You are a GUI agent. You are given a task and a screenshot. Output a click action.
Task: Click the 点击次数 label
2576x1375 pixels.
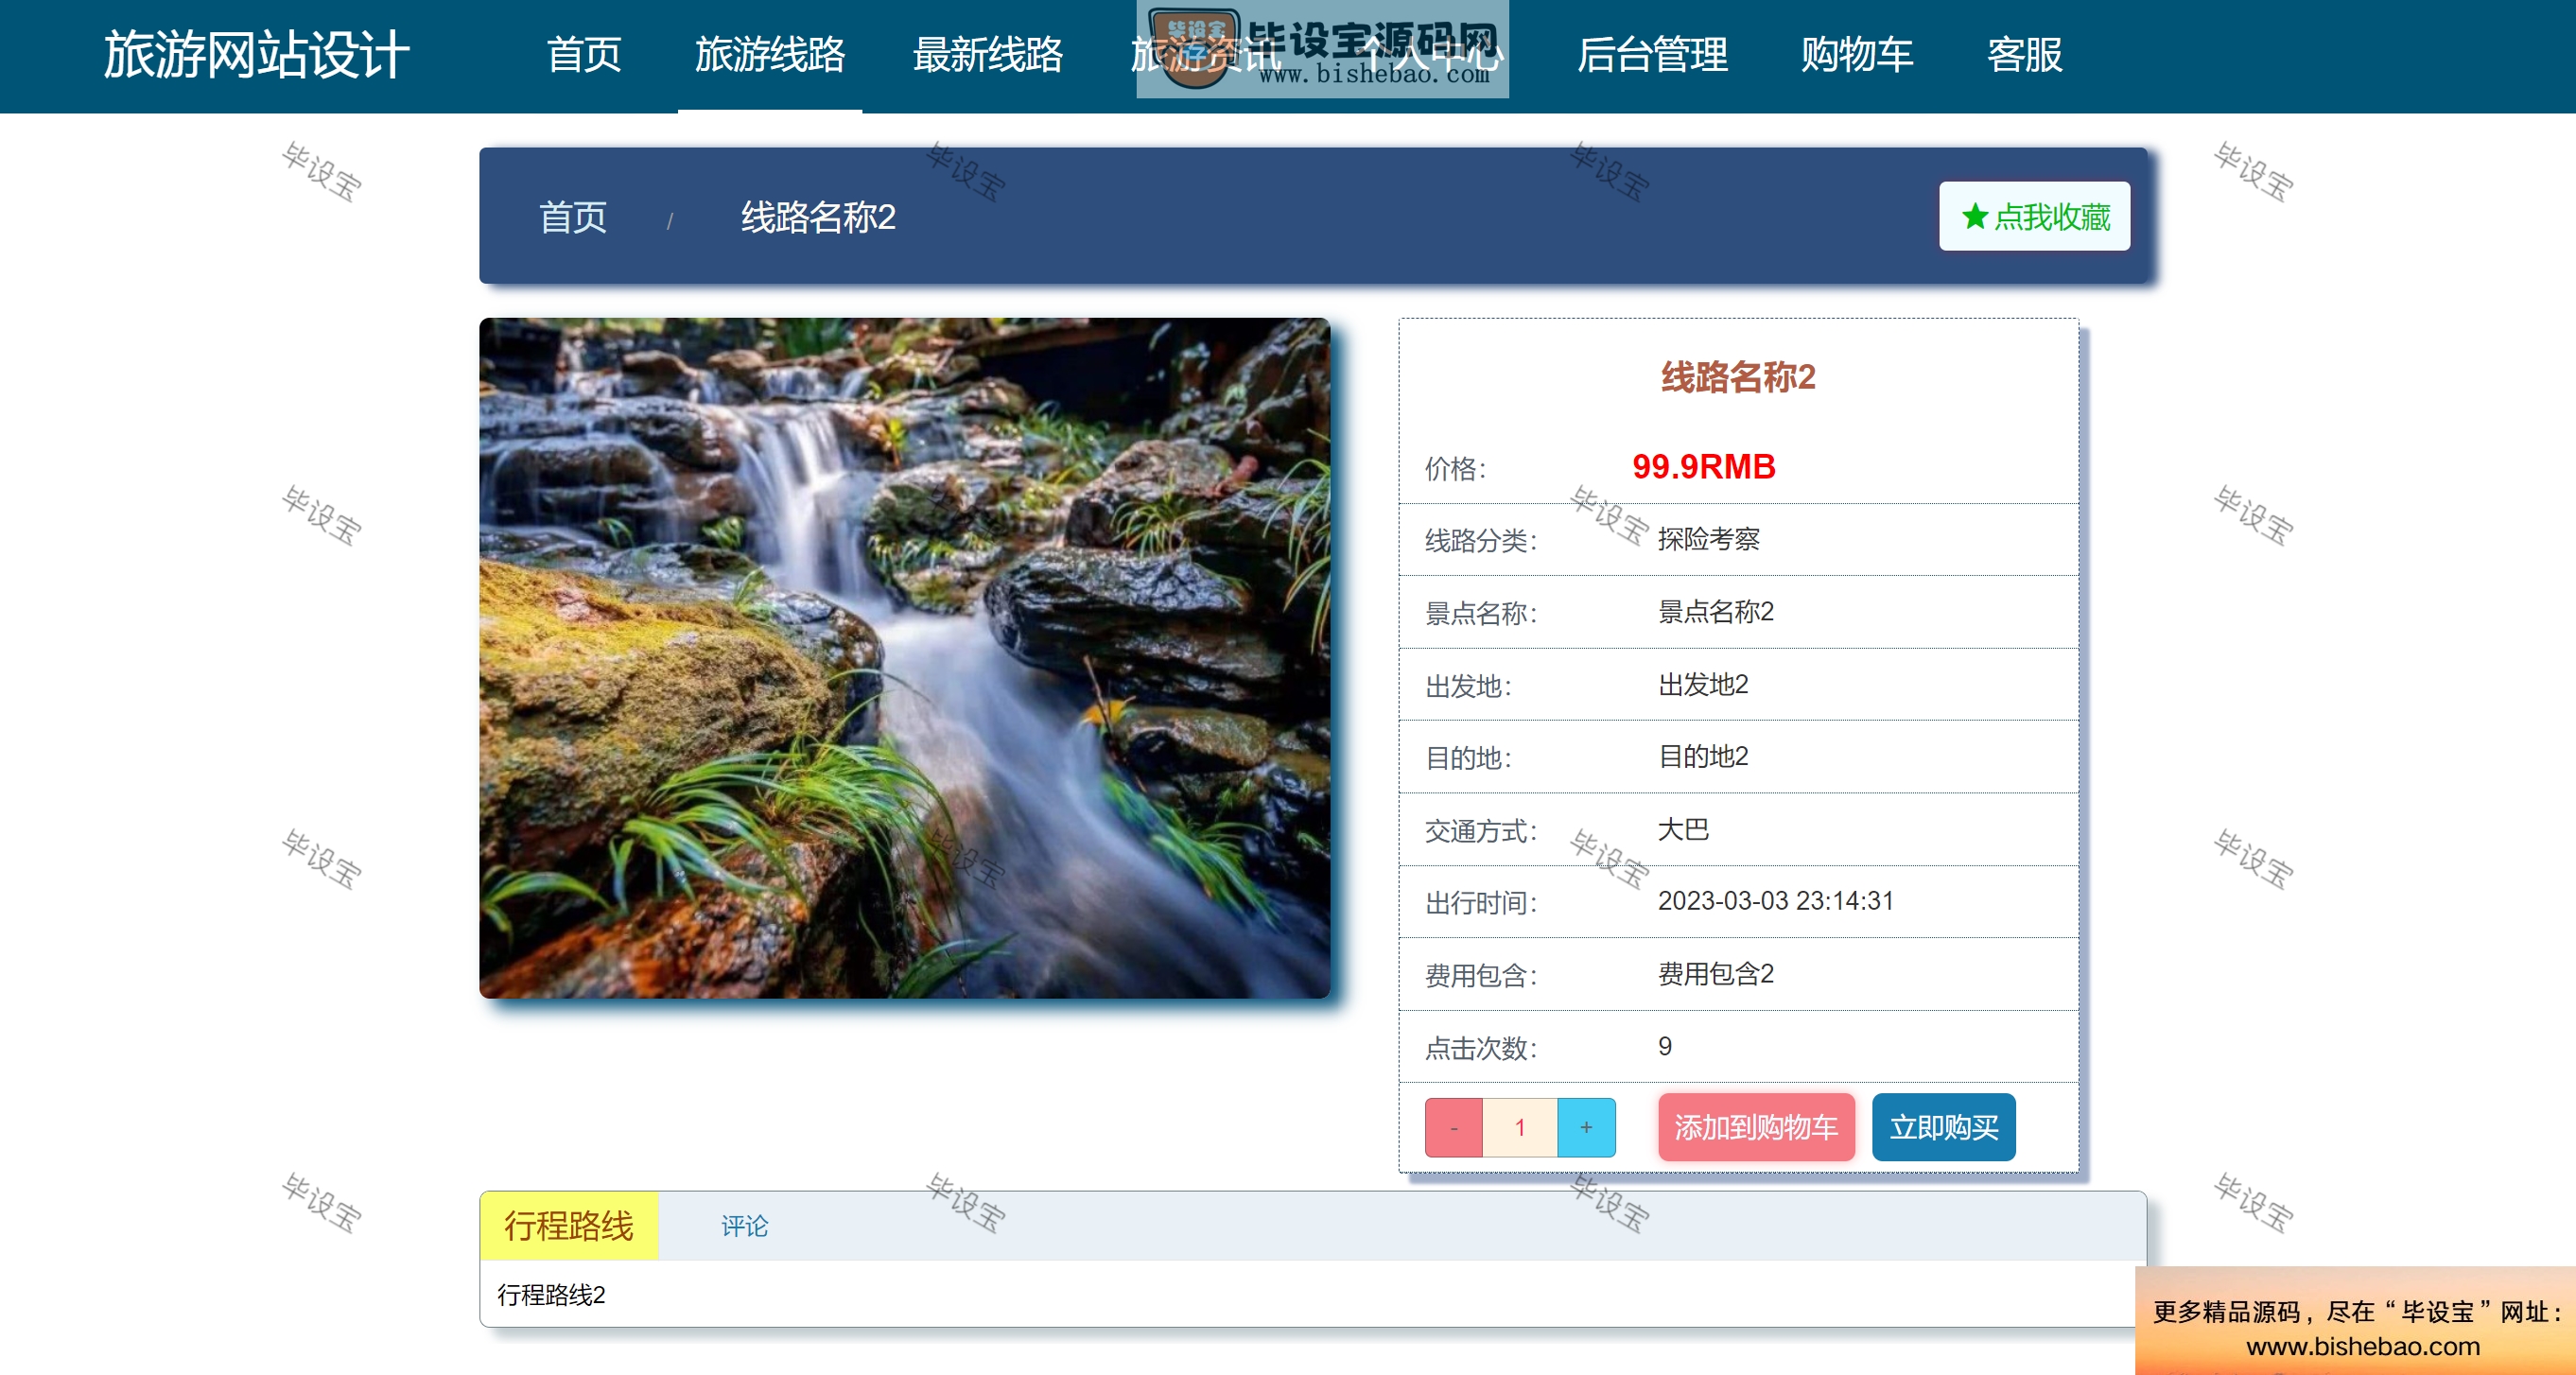click(x=1481, y=1047)
